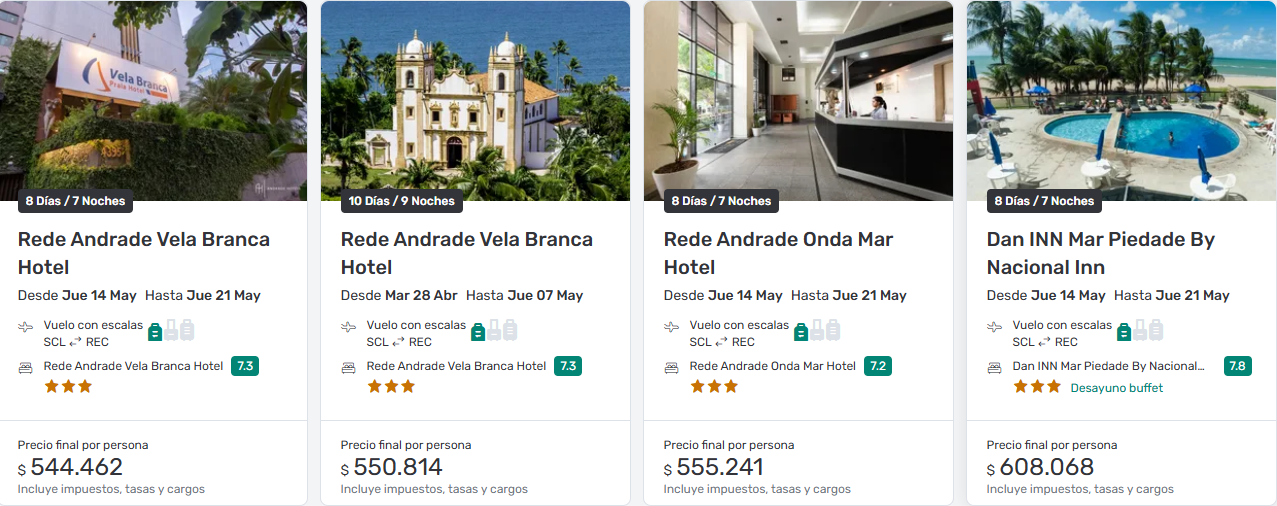Click the 7.2 rating badge
This screenshot has height=506, width=1277.
[x=878, y=366]
